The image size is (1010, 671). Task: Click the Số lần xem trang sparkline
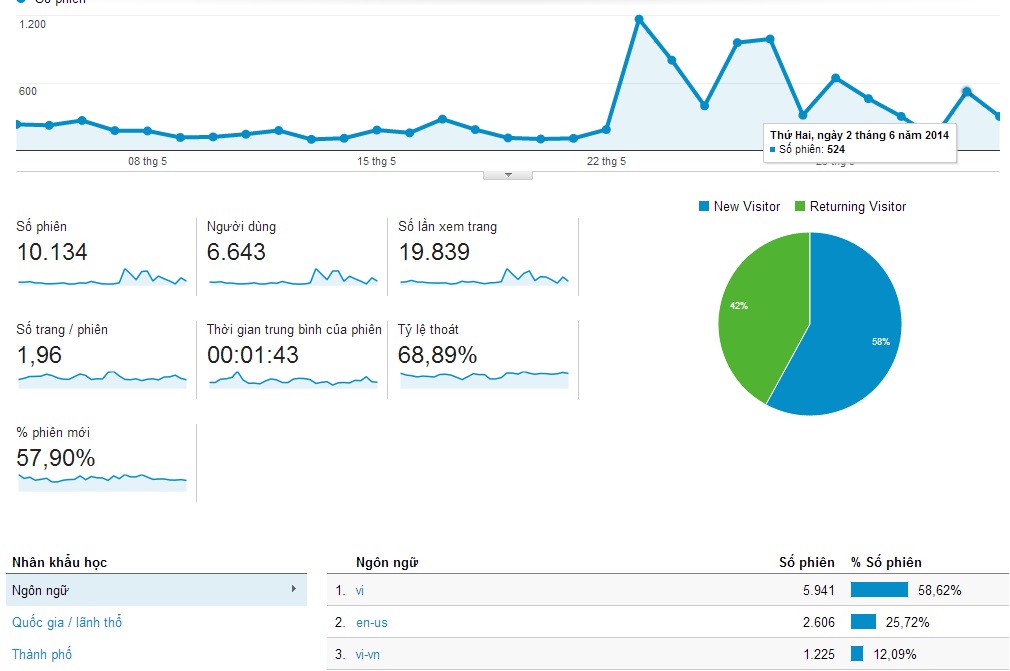click(x=484, y=277)
